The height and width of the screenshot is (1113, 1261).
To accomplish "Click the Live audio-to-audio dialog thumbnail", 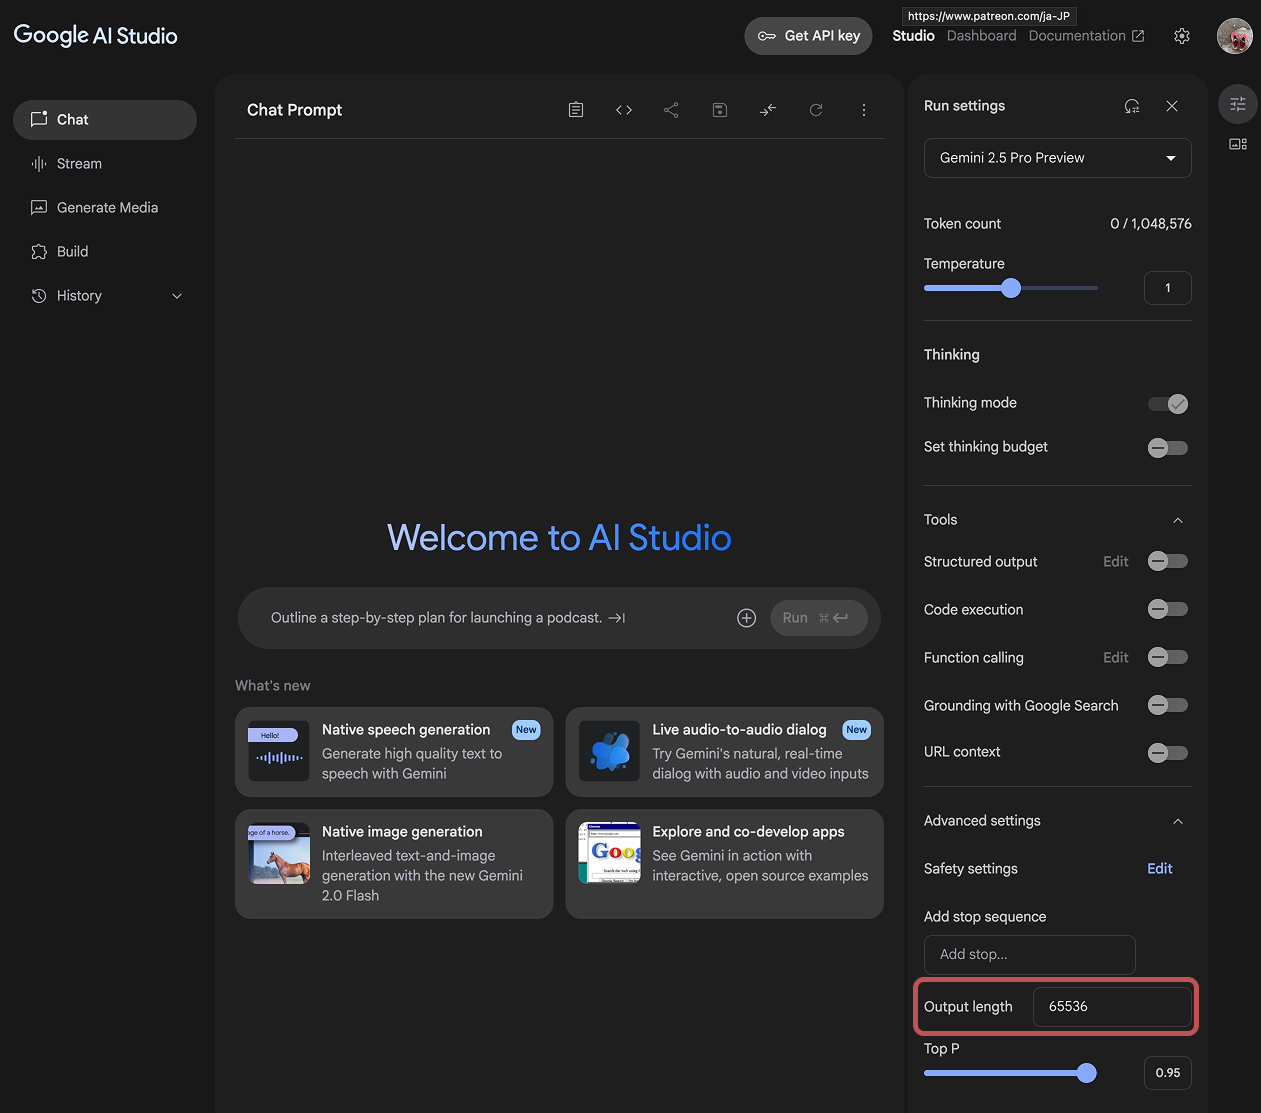I will pyautogui.click(x=610, y=751).
